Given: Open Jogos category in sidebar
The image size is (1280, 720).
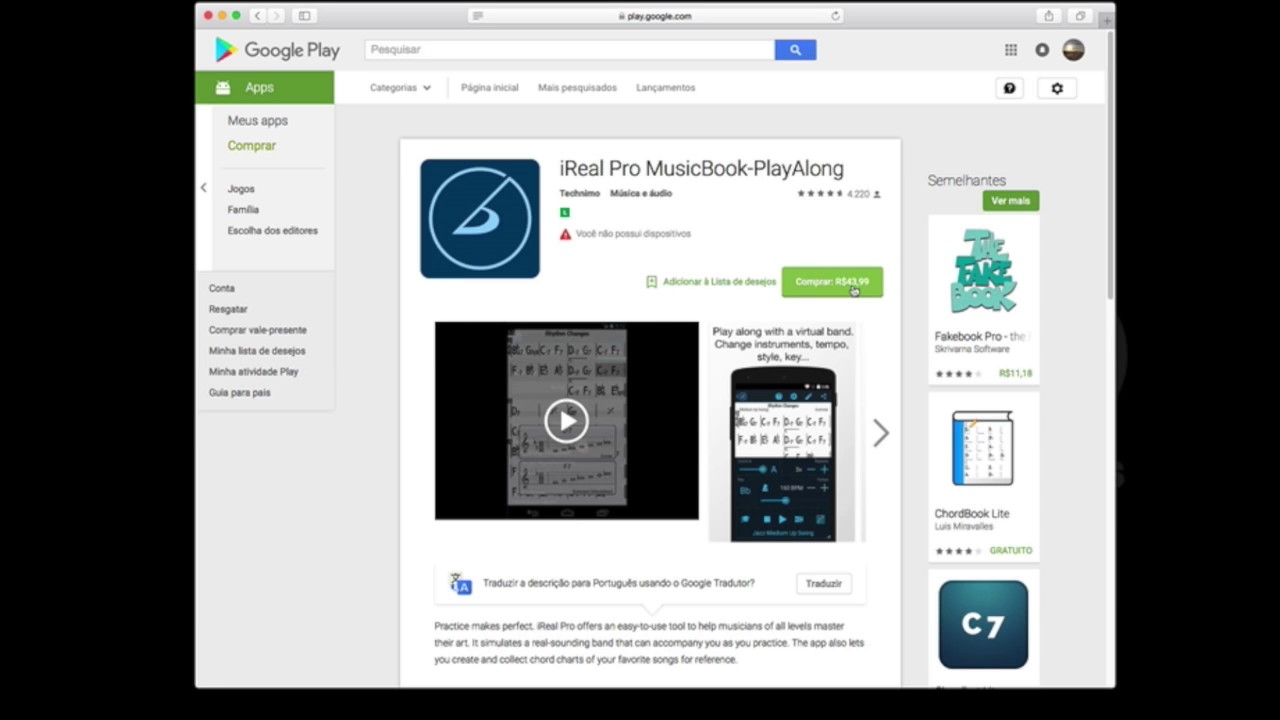Looking at the screenshot, I should pyautogui.click(x=240, y=189).
